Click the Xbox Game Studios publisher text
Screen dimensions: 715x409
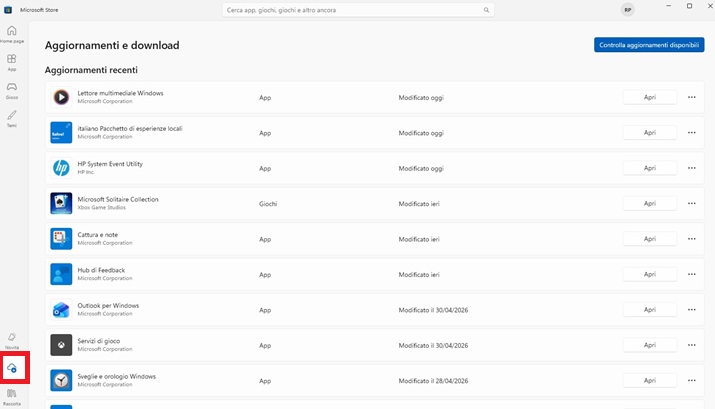coord(101,207)
